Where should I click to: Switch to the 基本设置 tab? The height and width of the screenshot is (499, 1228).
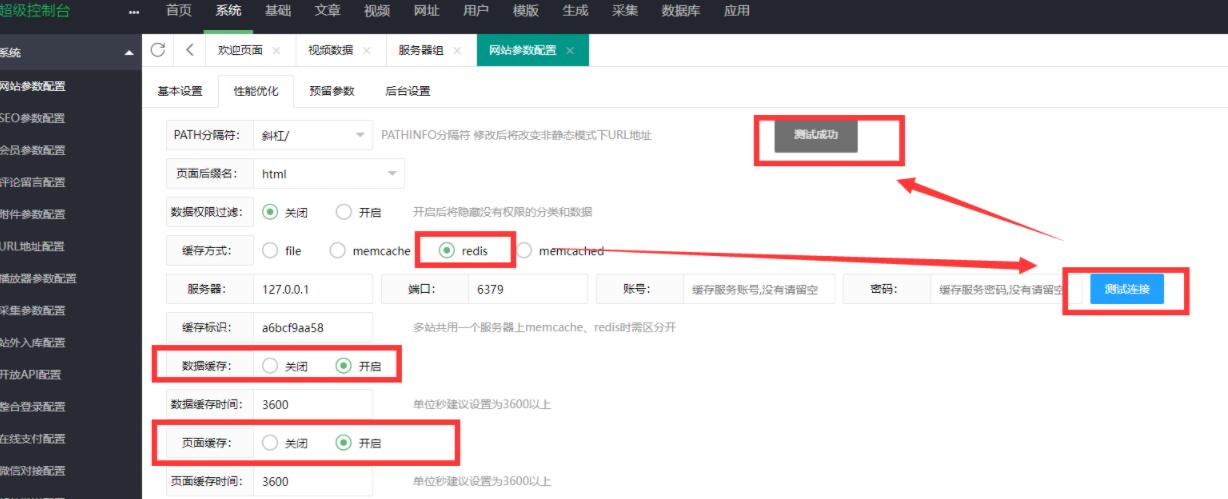(180, 91)
